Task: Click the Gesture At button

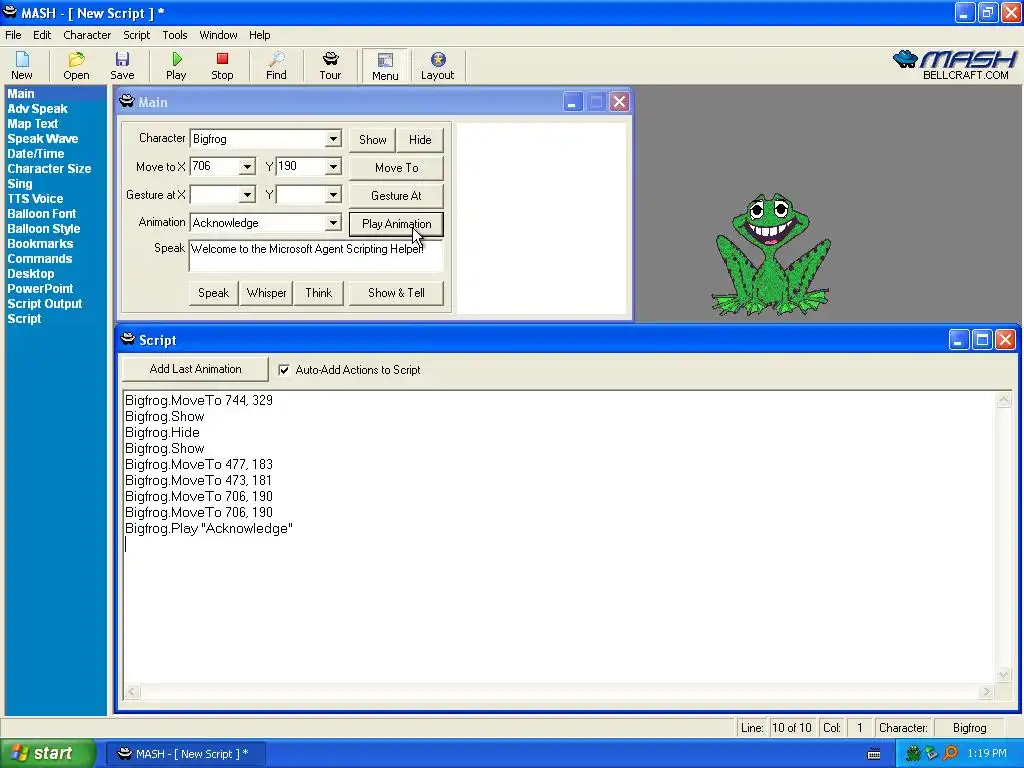Action: tap(396, 196)
